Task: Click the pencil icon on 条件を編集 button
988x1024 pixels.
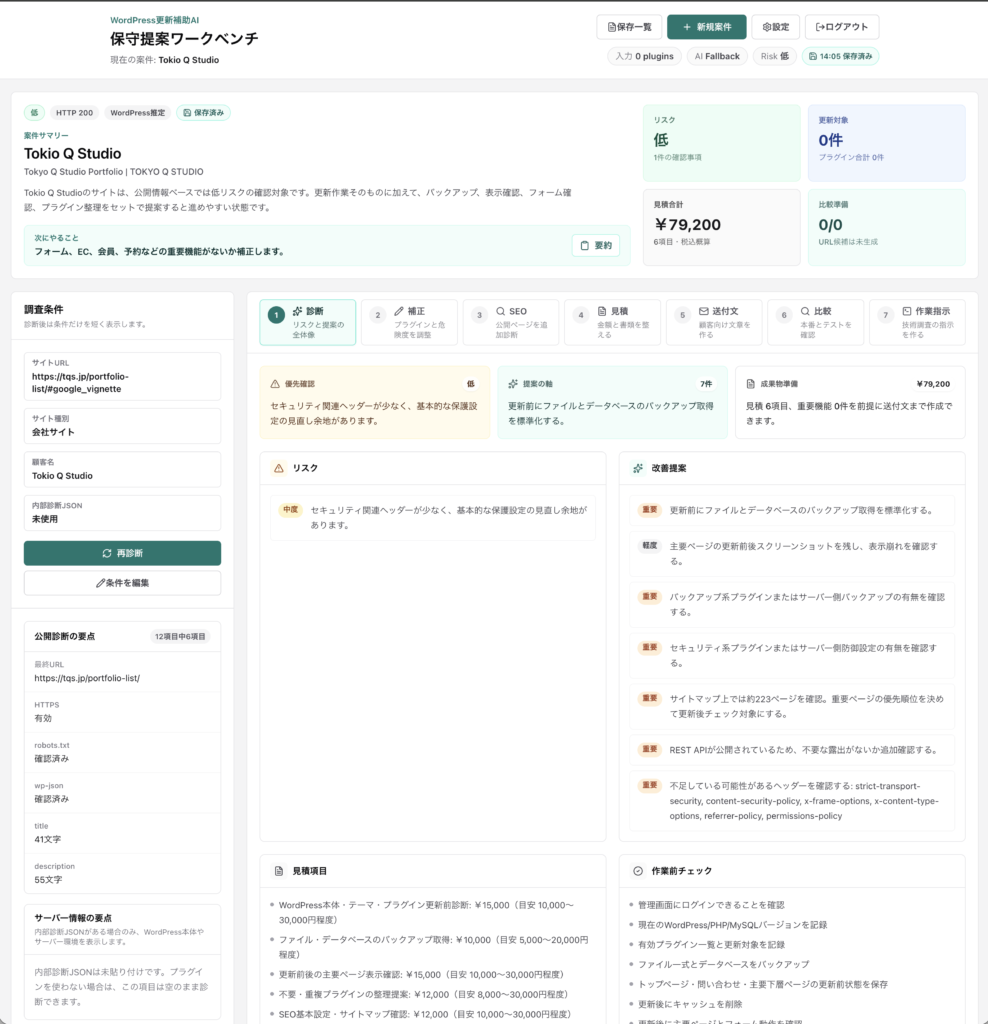Action: point(100,583)
